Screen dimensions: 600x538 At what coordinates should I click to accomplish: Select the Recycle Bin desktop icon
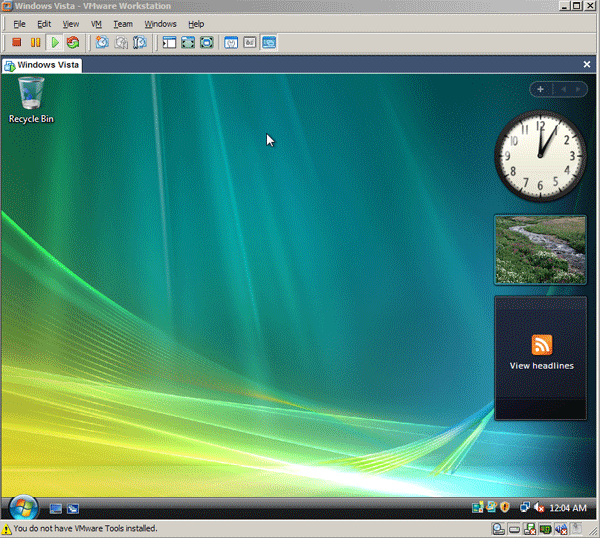tap(31, 100)
